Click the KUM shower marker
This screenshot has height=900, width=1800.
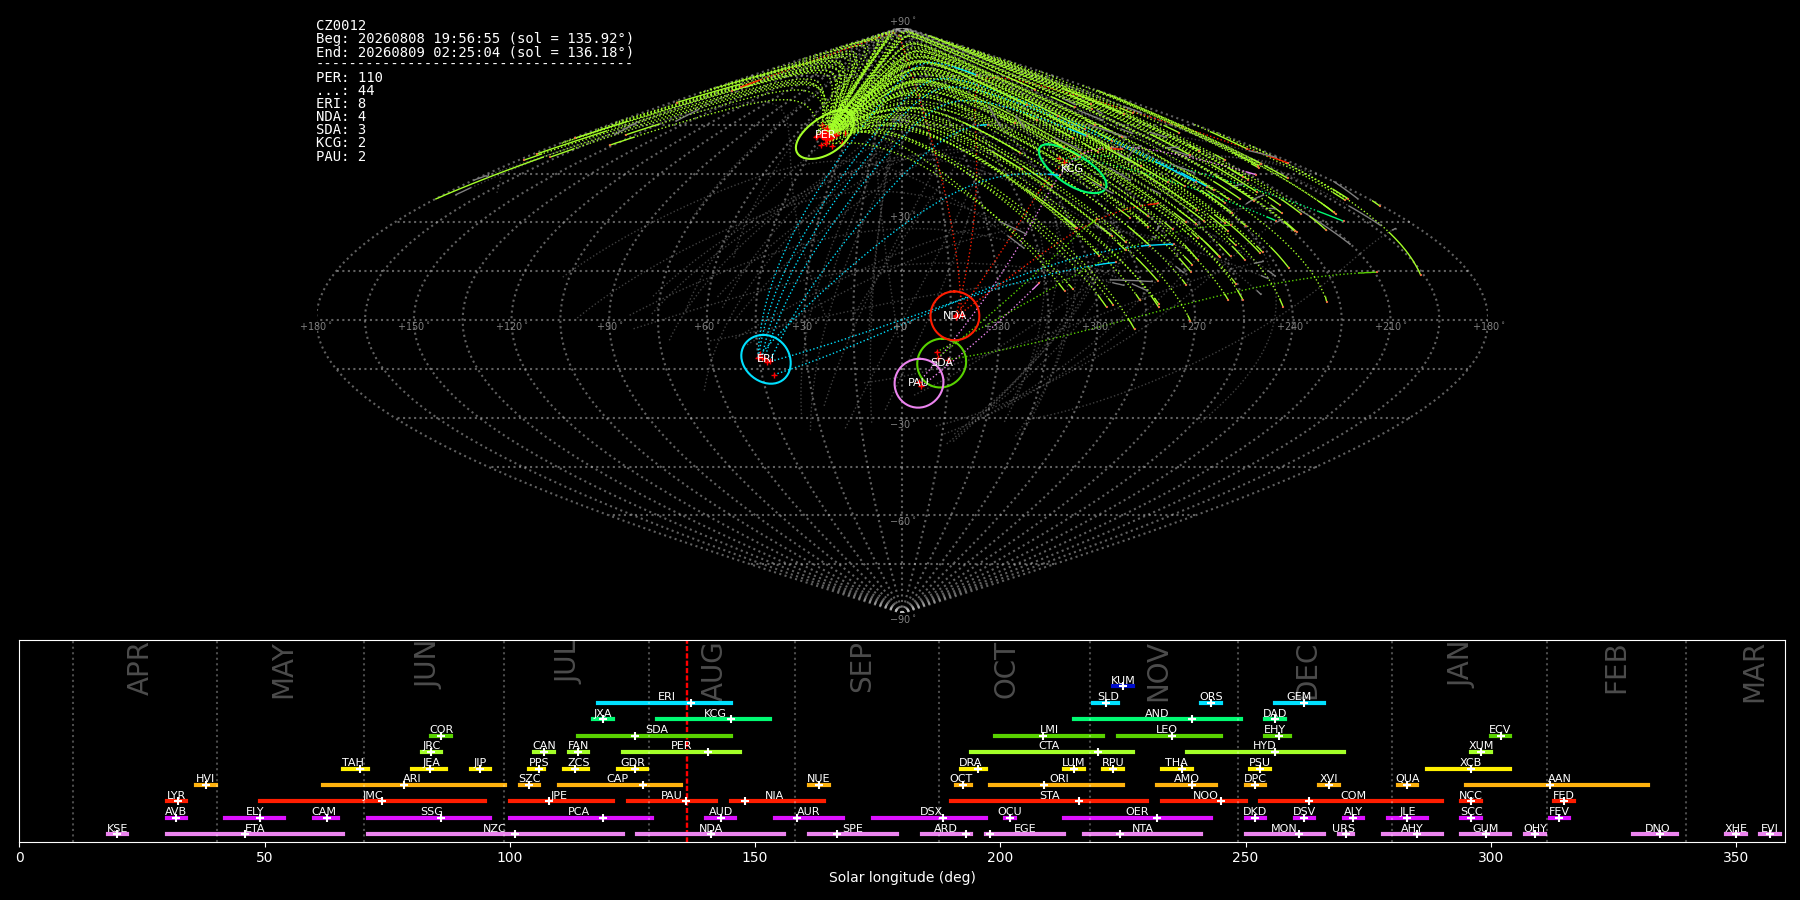click(x=1123, y=686)
